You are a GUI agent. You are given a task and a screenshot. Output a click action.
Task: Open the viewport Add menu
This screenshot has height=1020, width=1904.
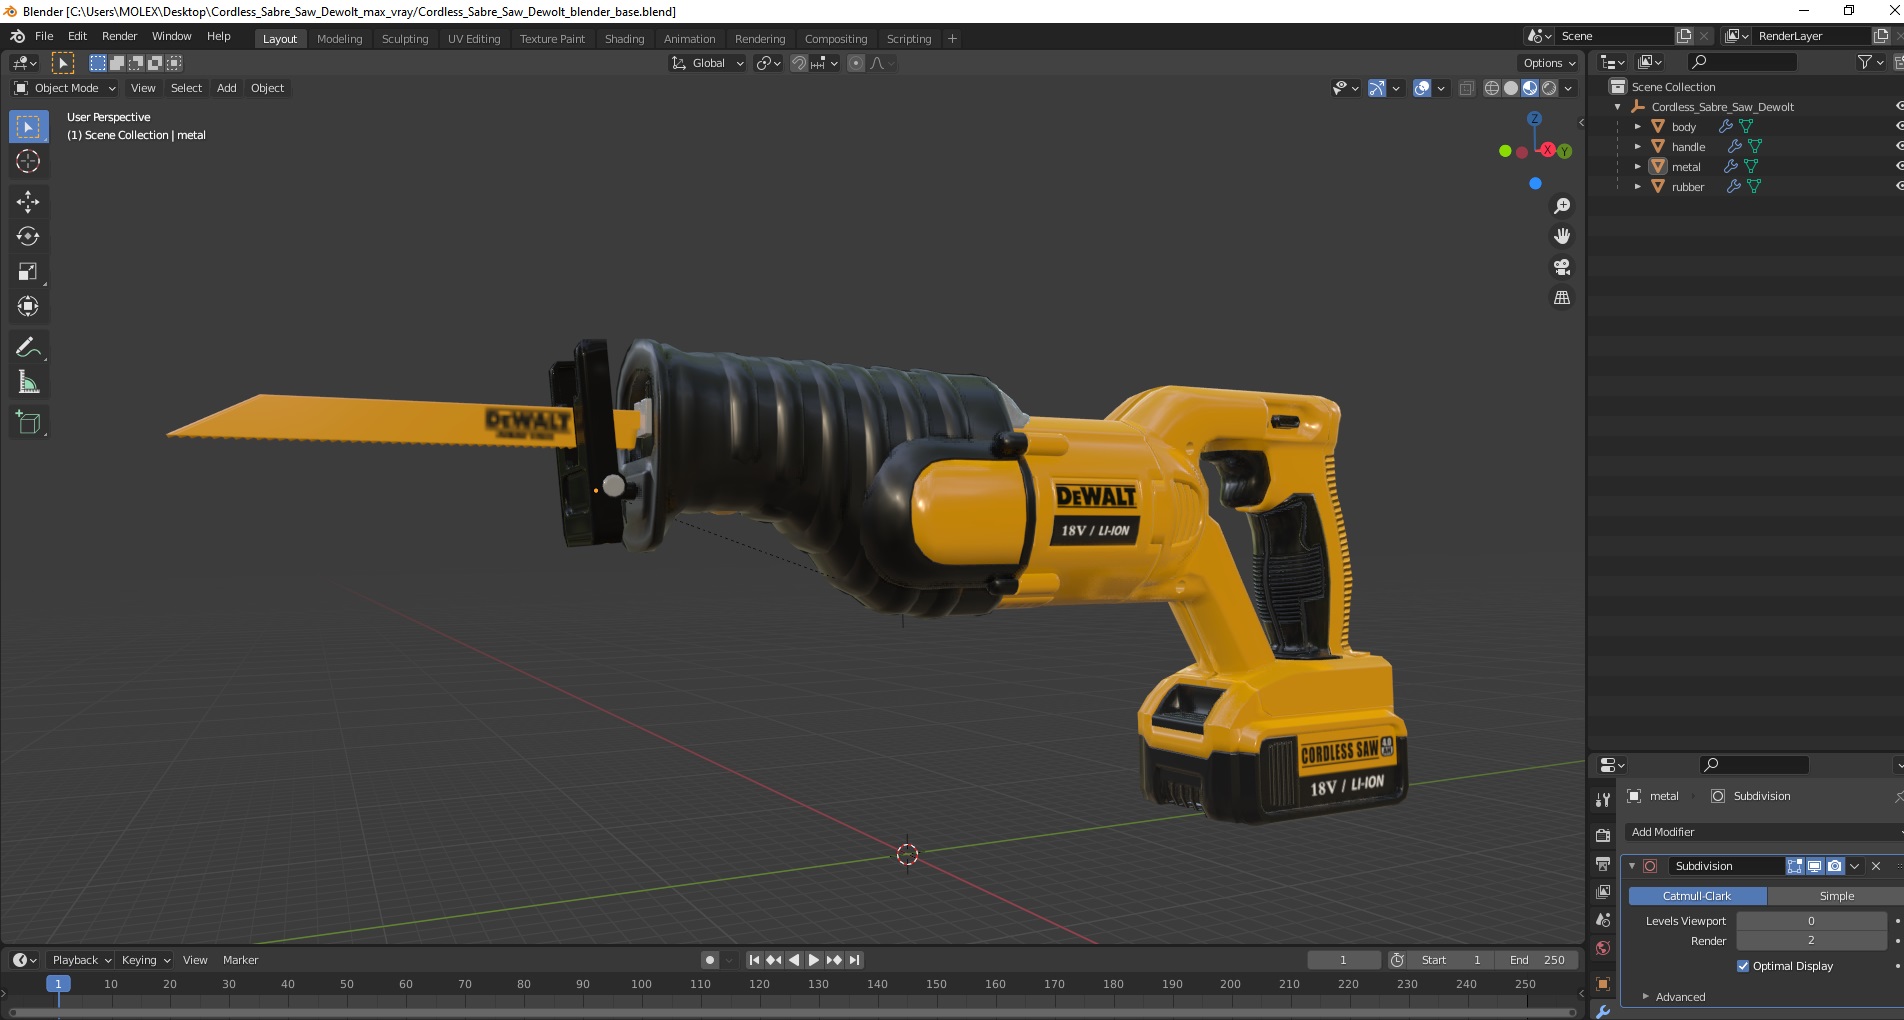(227, 88)
